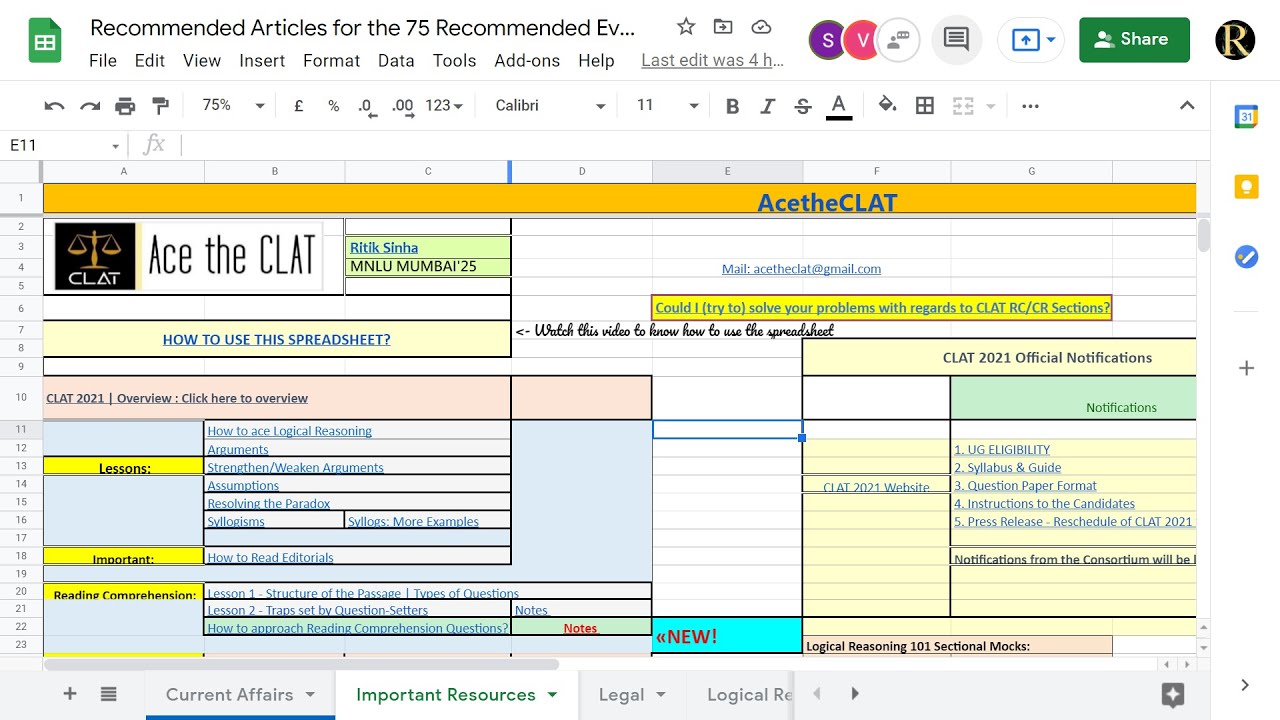Open the Format menu

[x=331, y=61]
